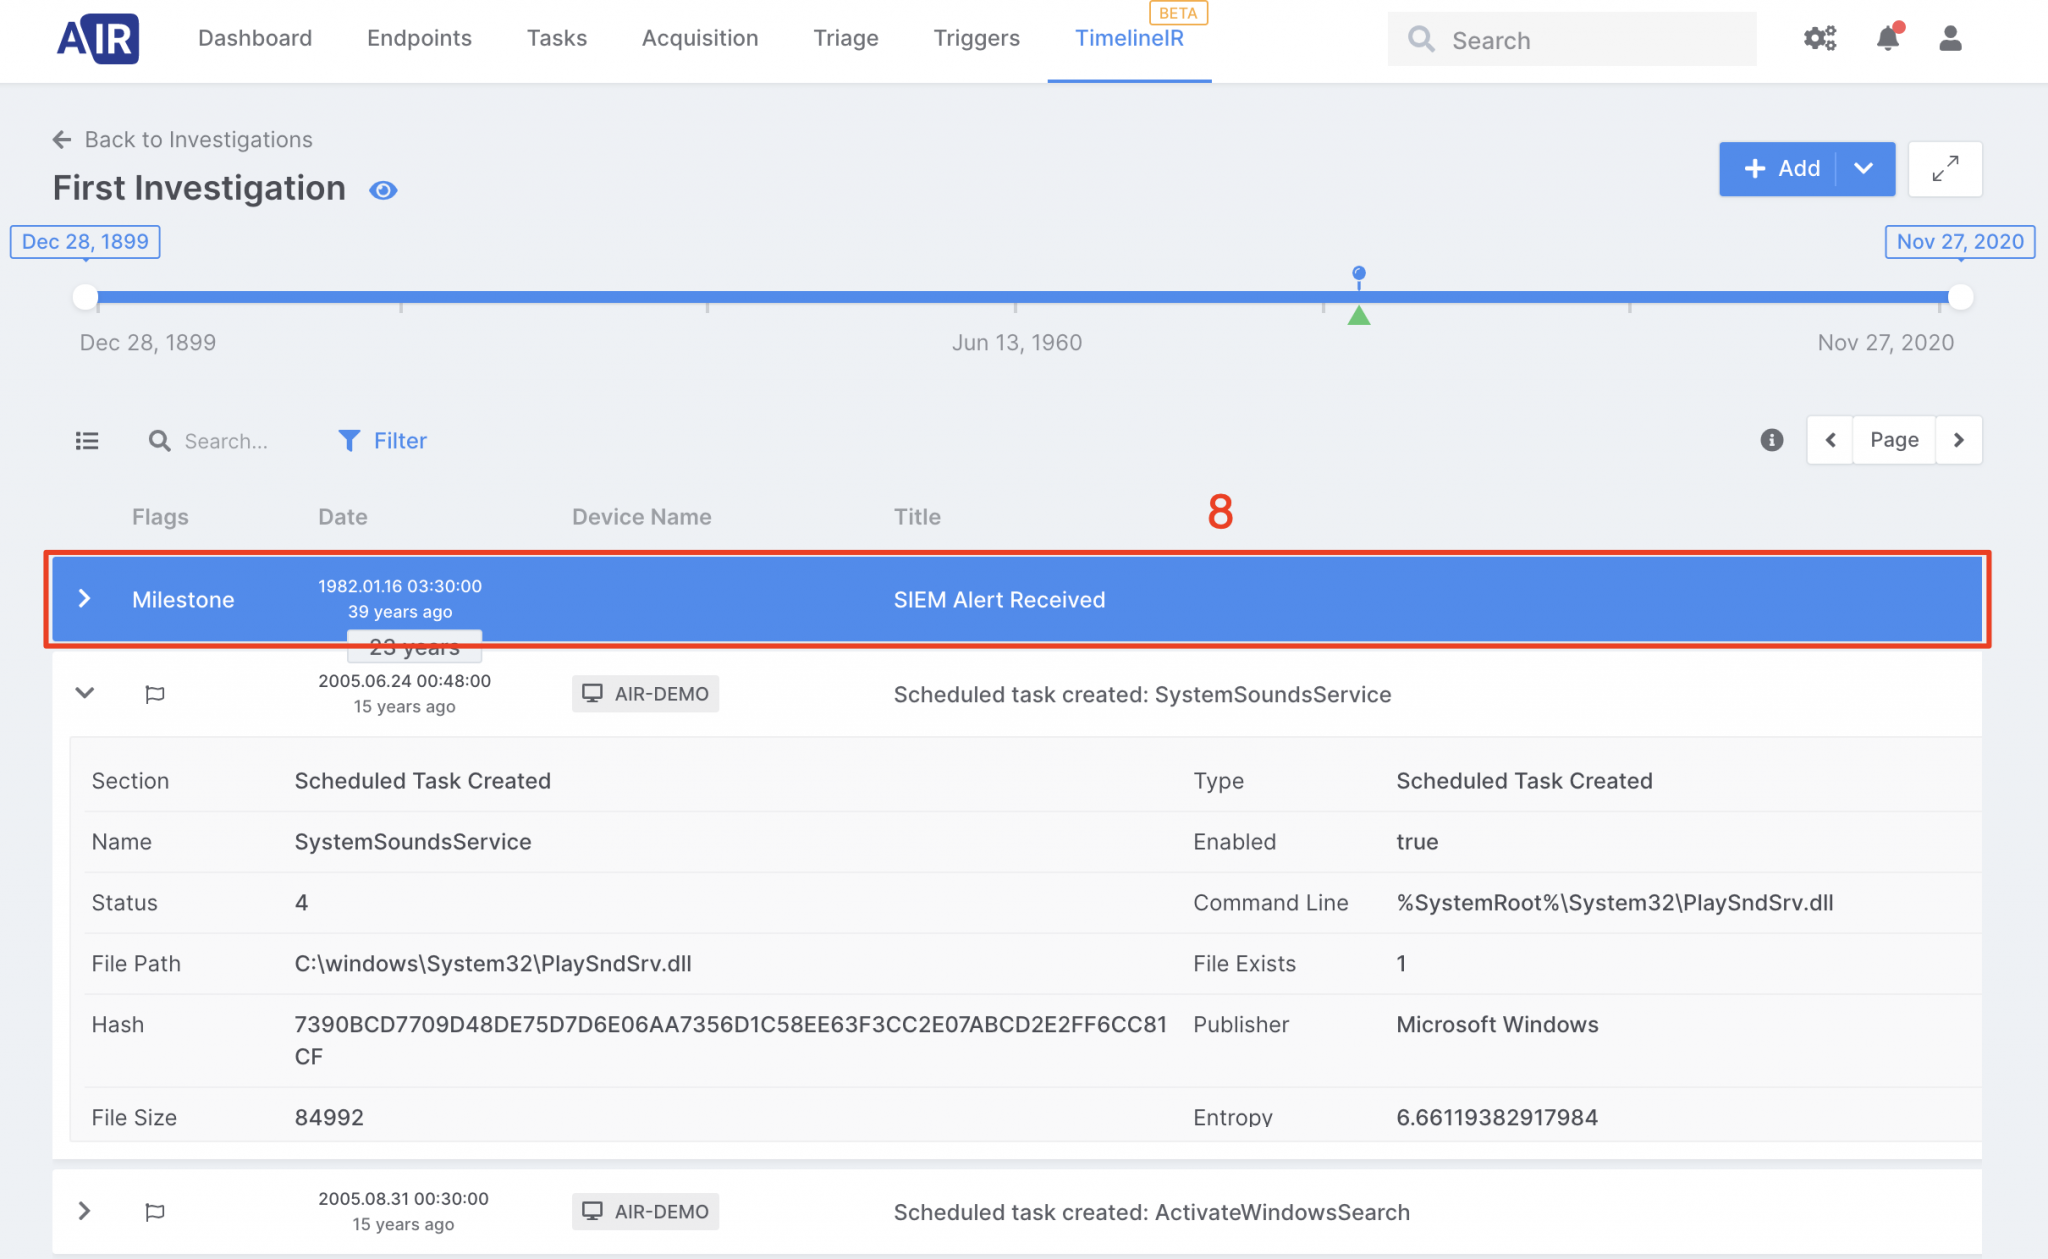Flag the ActivateWindowsSearch event
This screenshot has height=1259, width=2048.
click(155, 1212)
